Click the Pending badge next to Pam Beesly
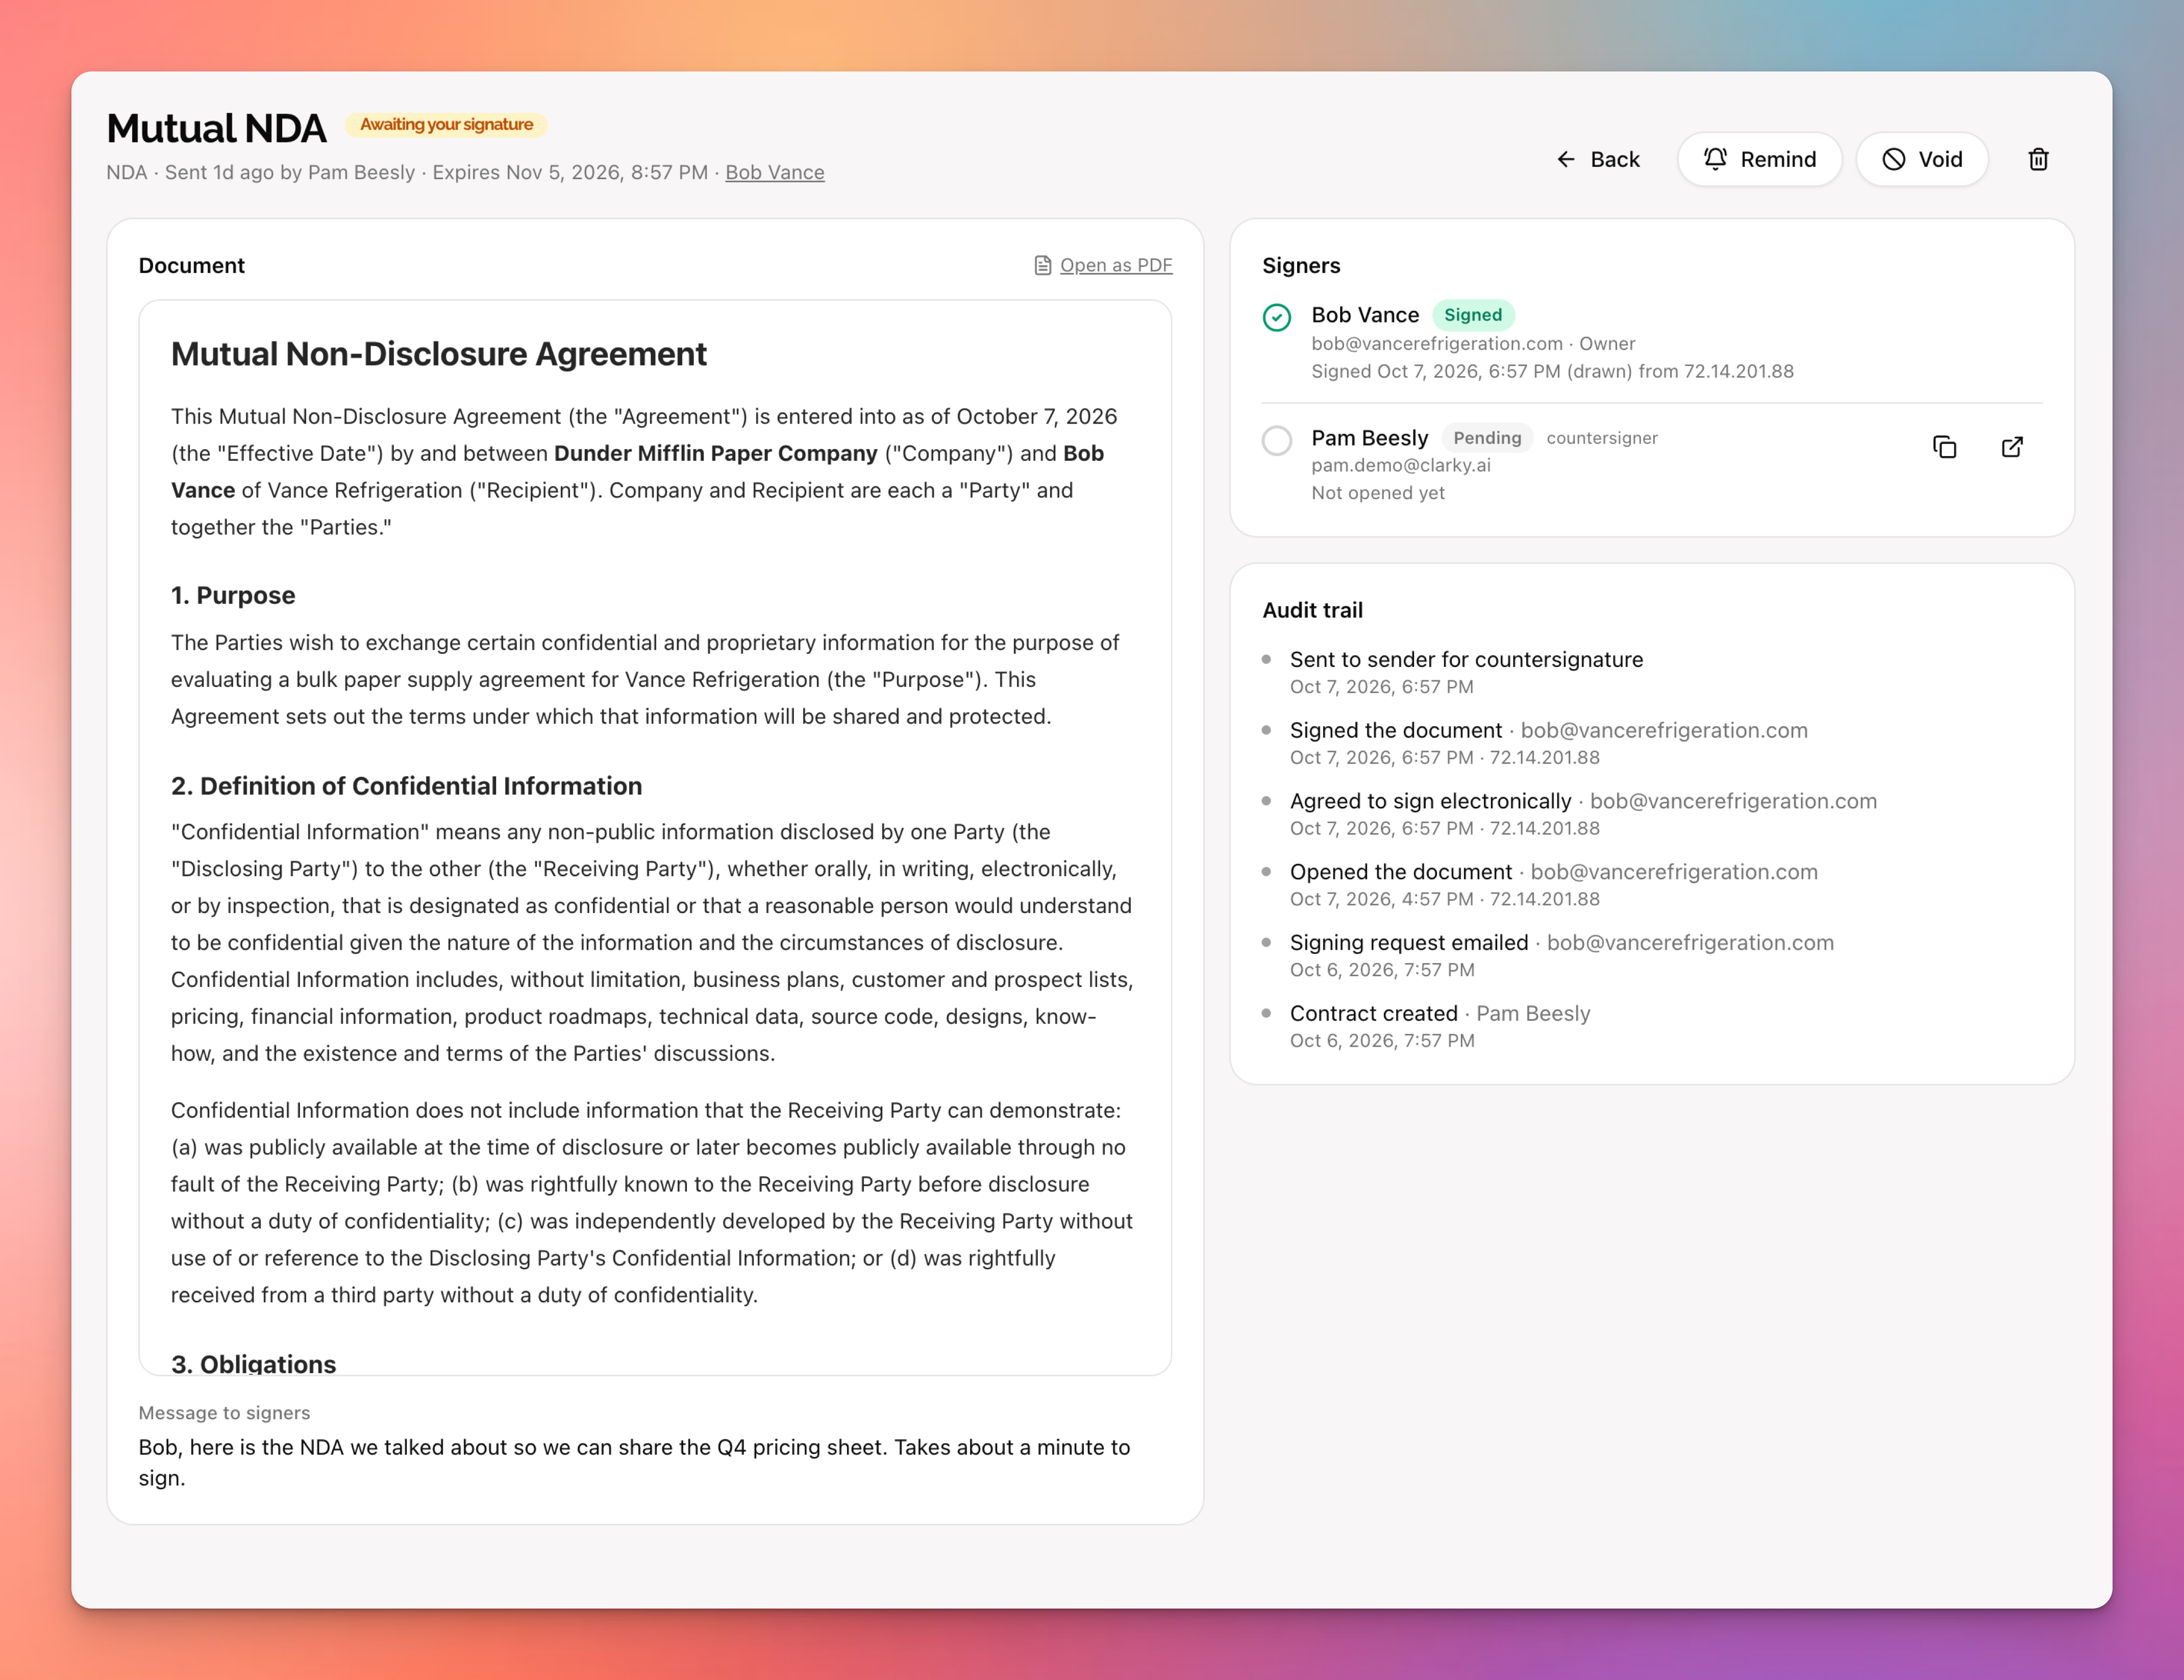 coord(1487,438)
